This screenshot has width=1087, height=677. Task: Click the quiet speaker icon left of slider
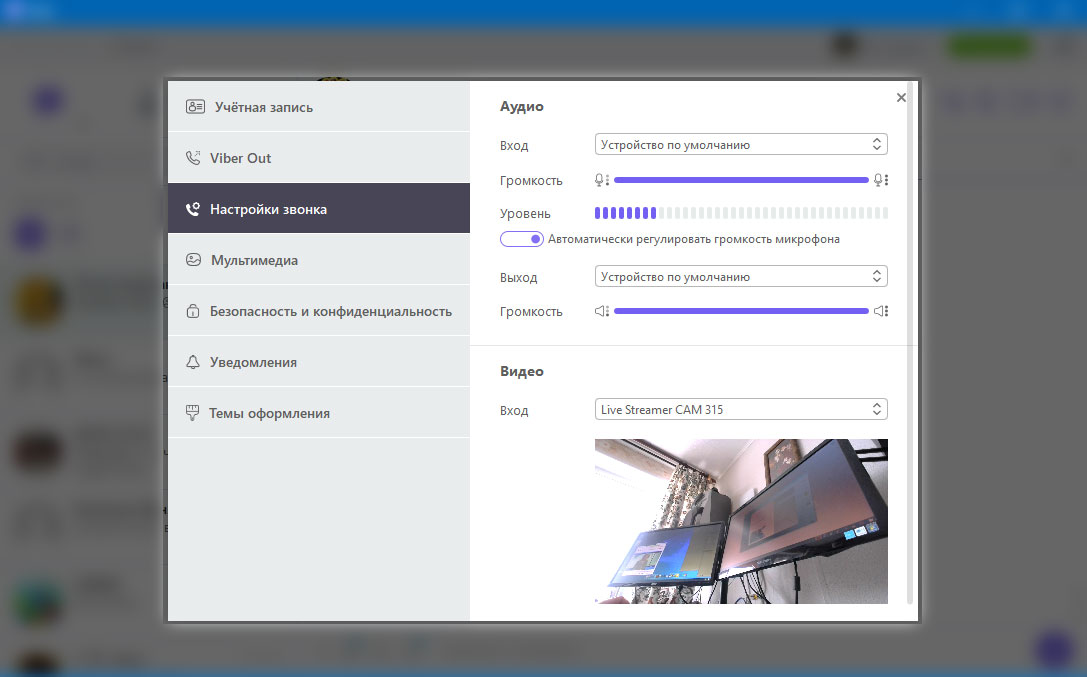click(x=601, y=311)
